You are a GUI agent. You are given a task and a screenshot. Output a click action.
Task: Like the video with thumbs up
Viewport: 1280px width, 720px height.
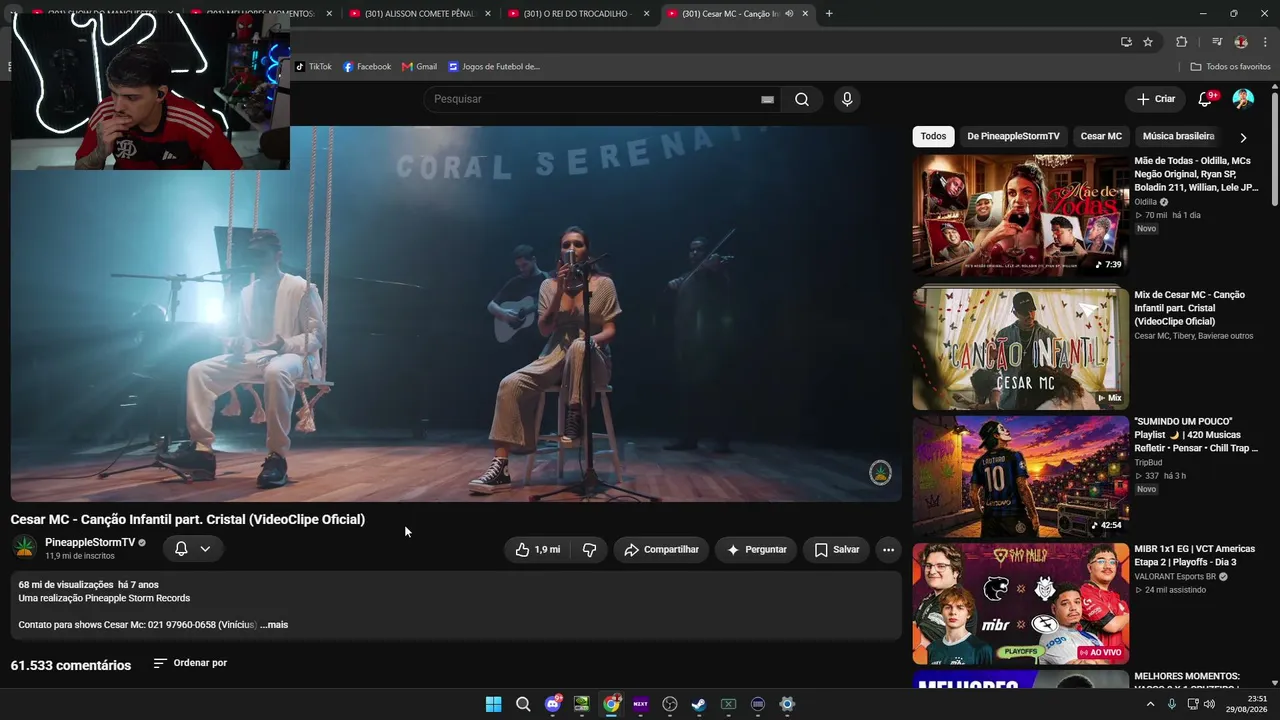coord(537,549)
